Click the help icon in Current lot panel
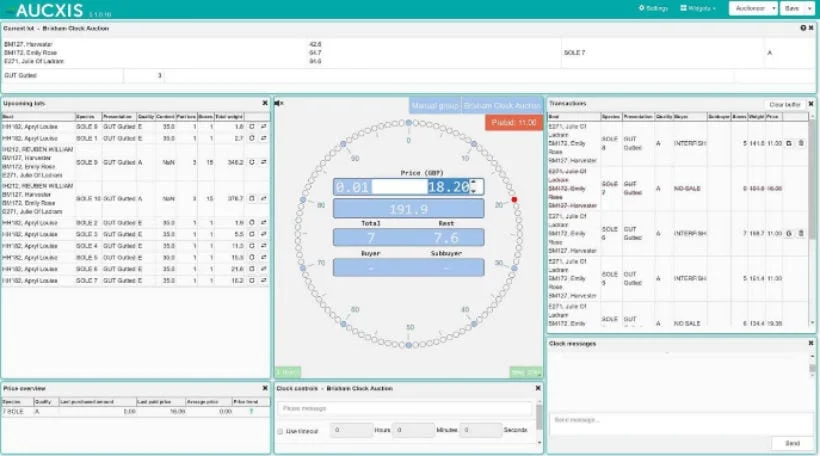The image size is (820, 456). (x=803, y=28)
